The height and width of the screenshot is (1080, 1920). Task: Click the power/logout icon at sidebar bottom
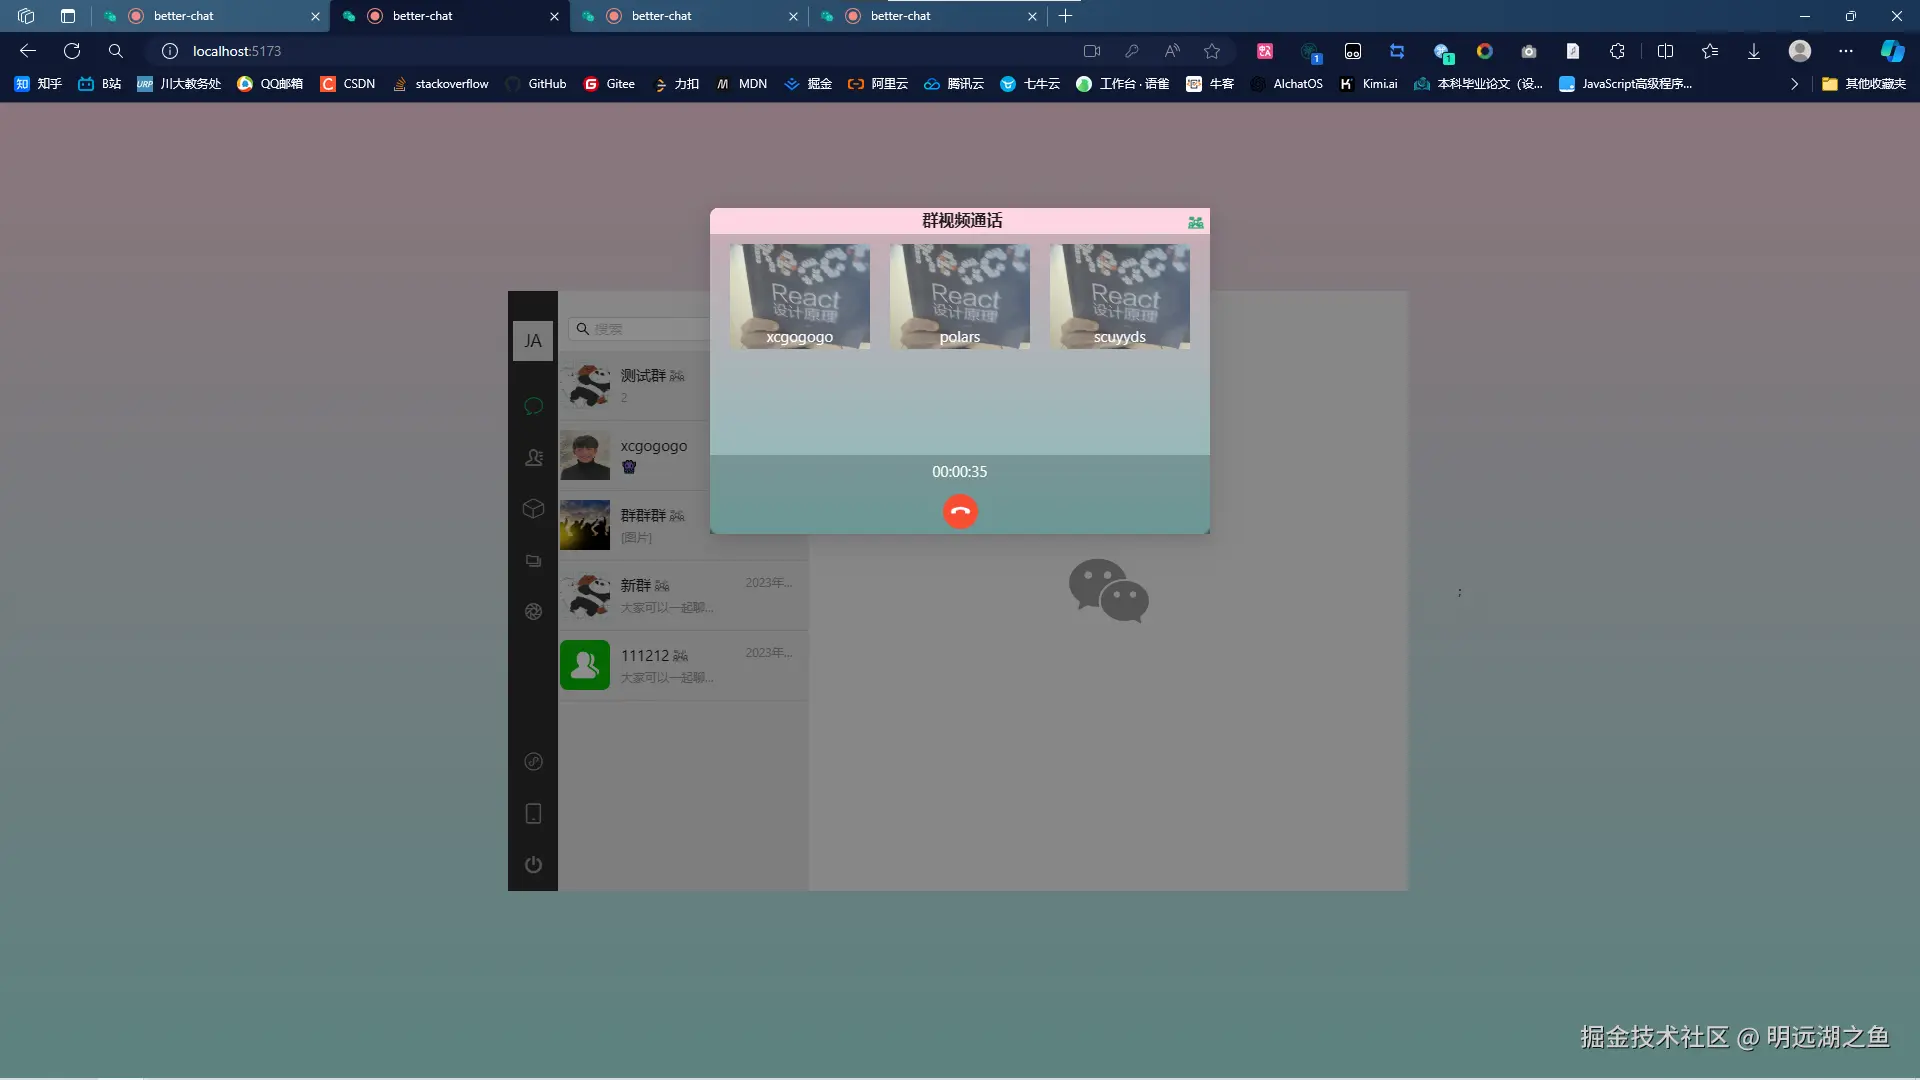point(533,864)
